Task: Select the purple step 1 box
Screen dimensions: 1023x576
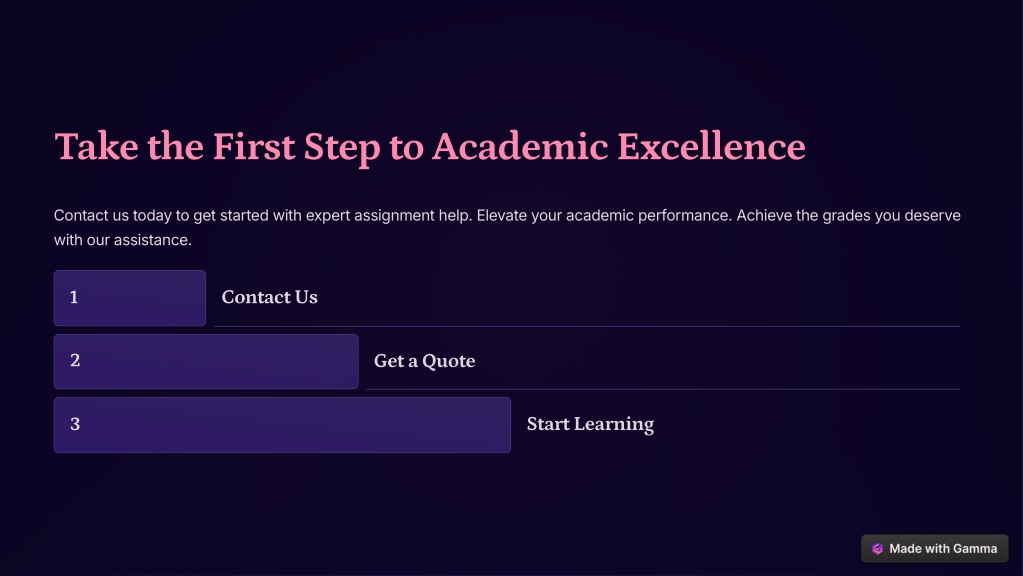Action: click(130, 298)
